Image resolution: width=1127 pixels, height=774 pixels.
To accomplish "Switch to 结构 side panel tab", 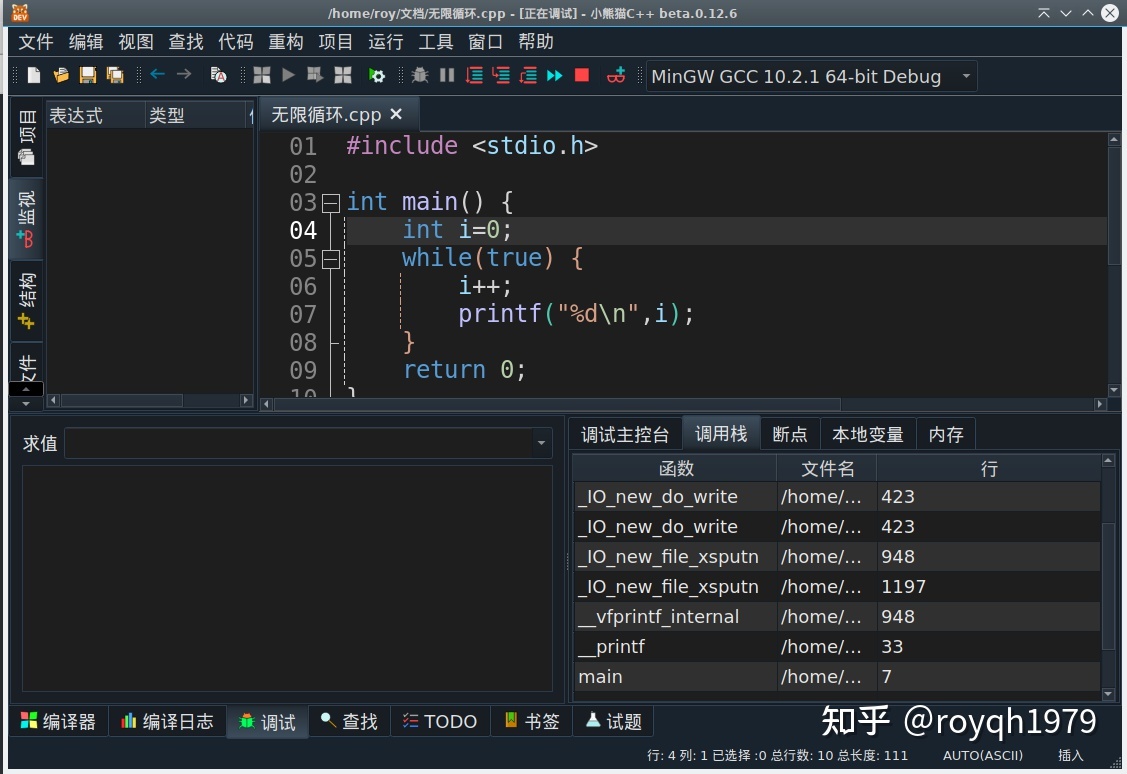I will click(27, 300).
